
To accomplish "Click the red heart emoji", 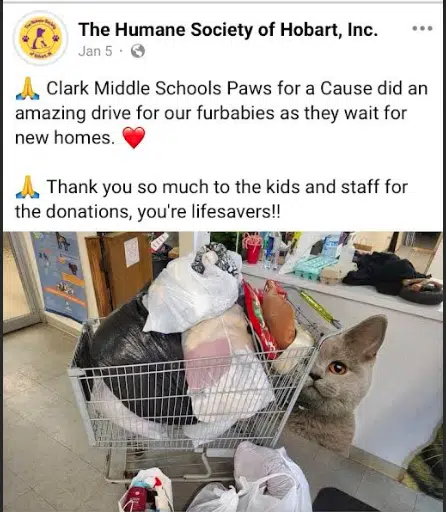I will tap(134, 137).
